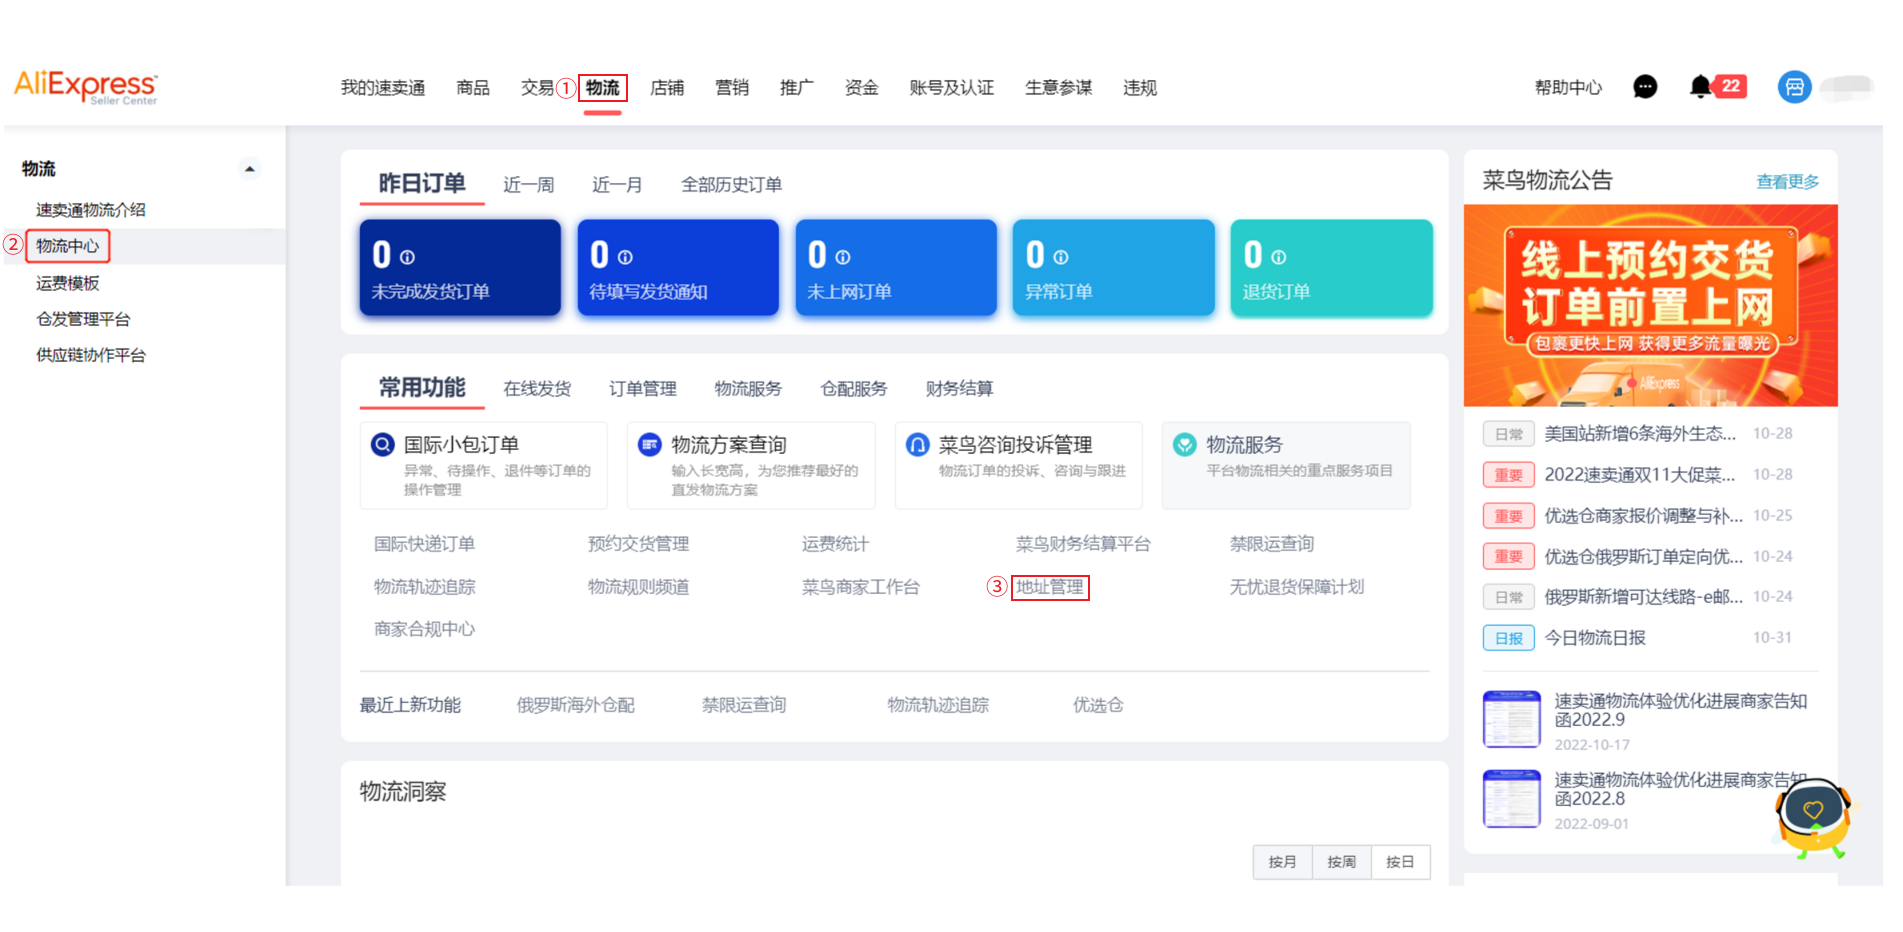Image resolution: width=1903 pixels, height=932 pixels.
Task: Open announcement 今日物流日报
Action: point(1595,638)
